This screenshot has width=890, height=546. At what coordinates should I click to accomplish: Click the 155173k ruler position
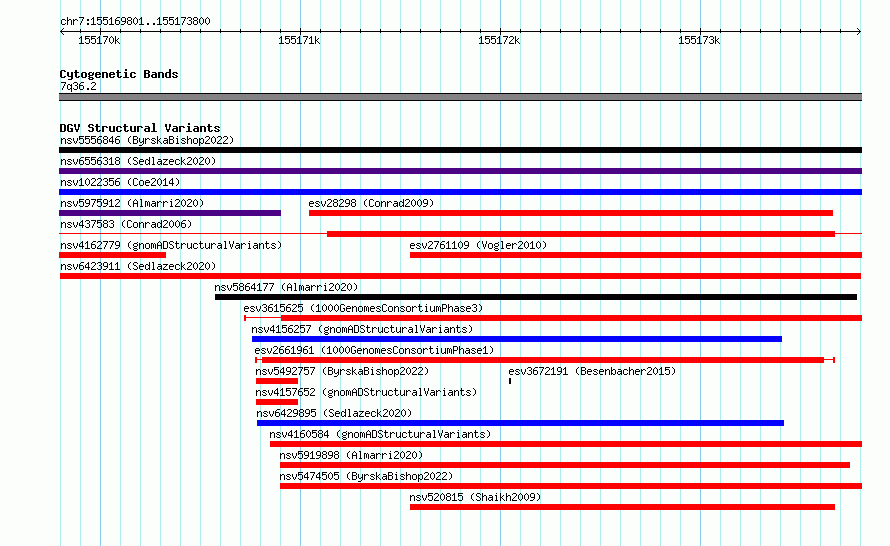point(699,40)
